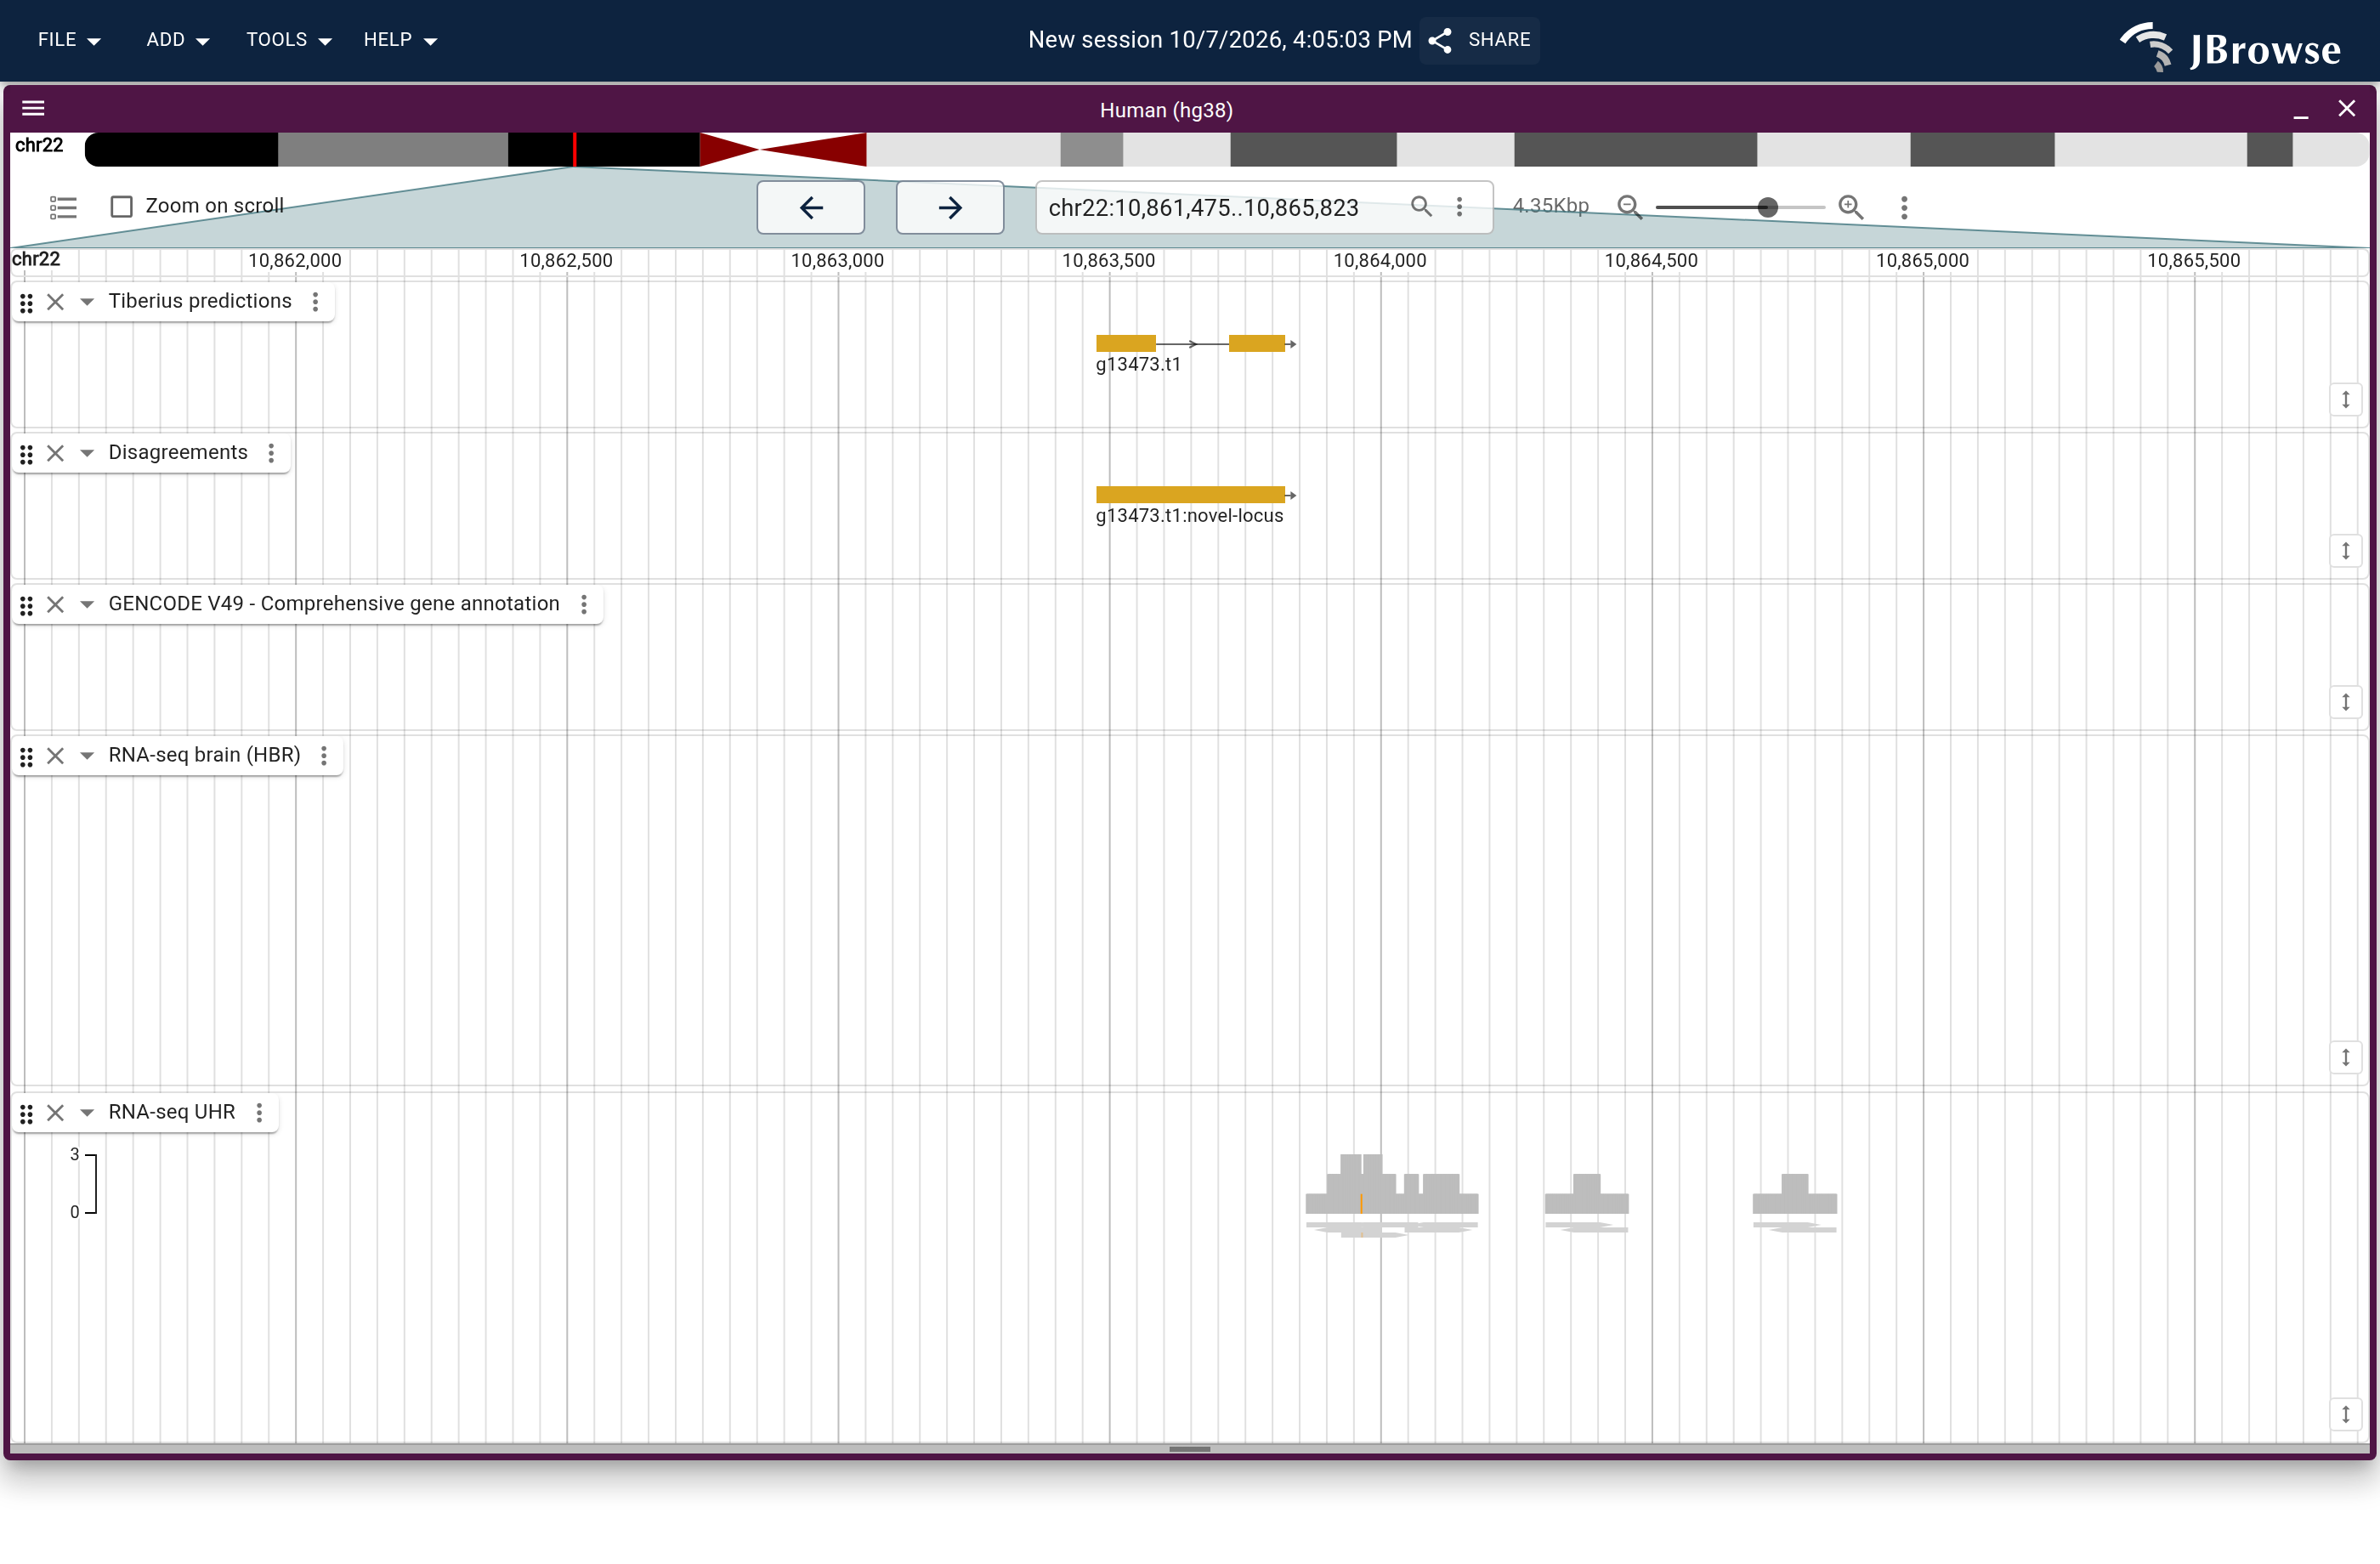Click the zoom in magnifier icon
Viewport: 2380px width, 1564px height.
click(1851, 207)
